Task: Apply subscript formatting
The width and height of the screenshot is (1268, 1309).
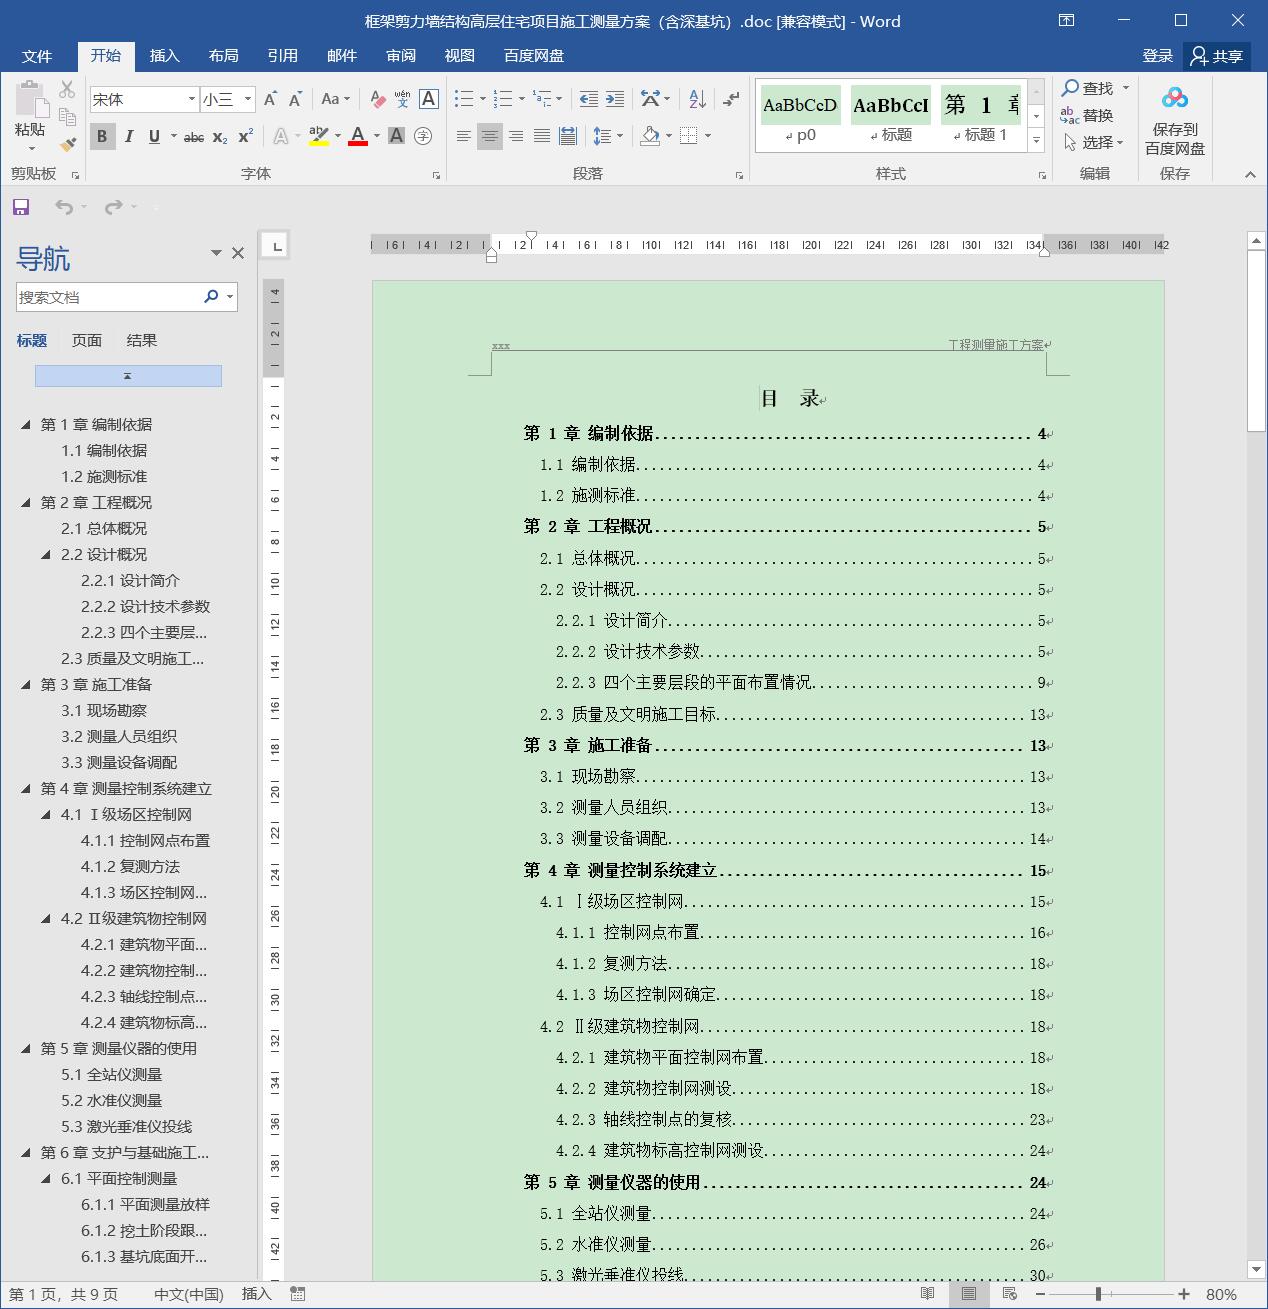Action: point(220,136)
